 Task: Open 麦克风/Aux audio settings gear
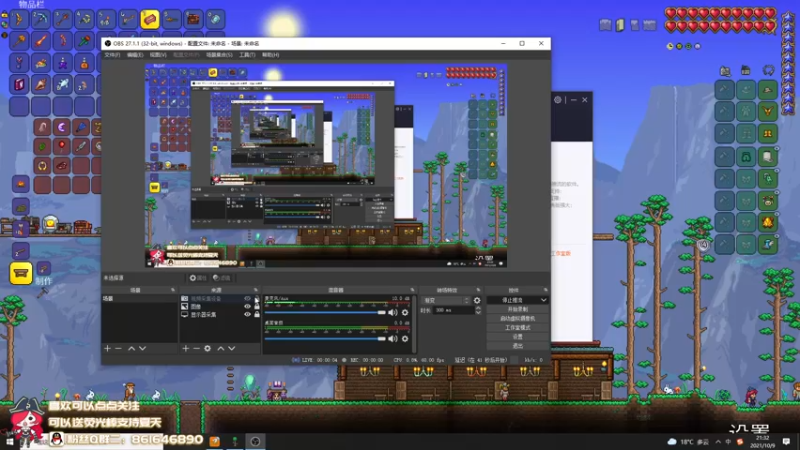405,312
